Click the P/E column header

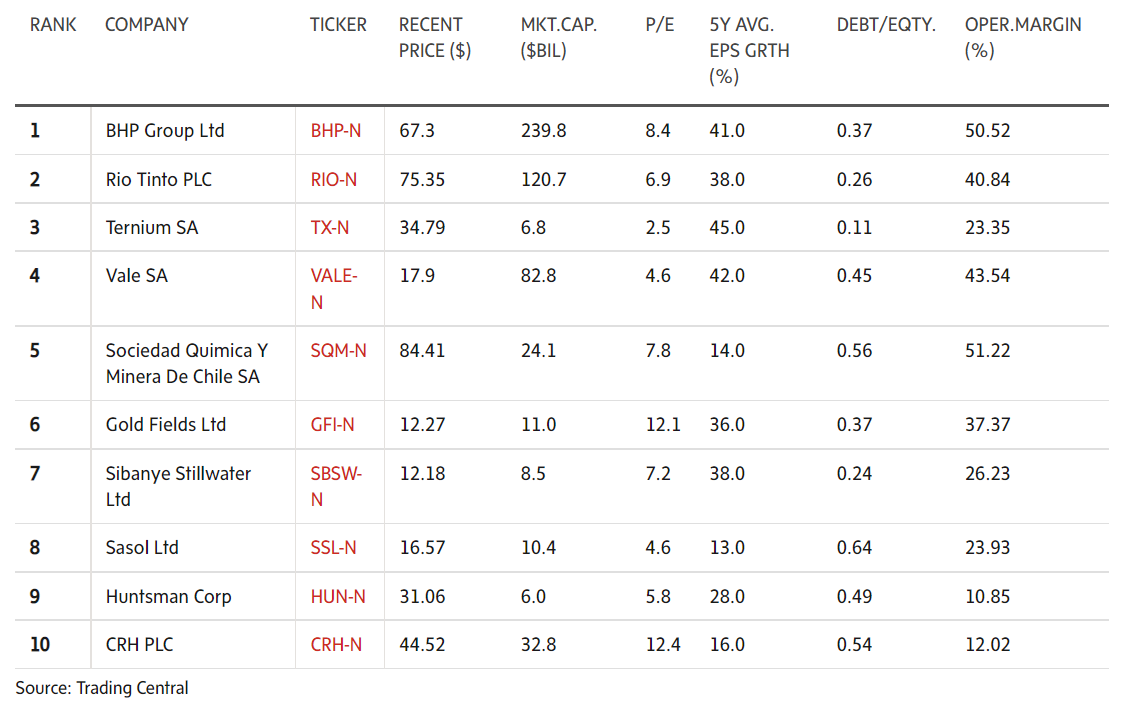pyautogui.click(x=660, y=25)
